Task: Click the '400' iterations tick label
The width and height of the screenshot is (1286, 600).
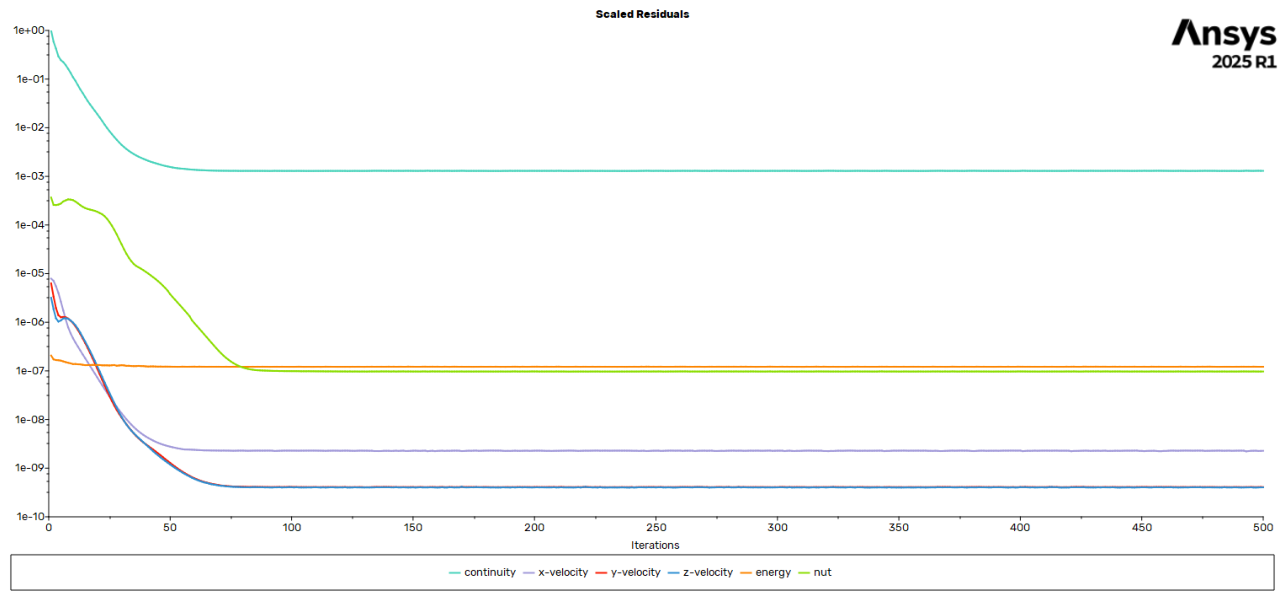Action: (x=1020, y=527)
